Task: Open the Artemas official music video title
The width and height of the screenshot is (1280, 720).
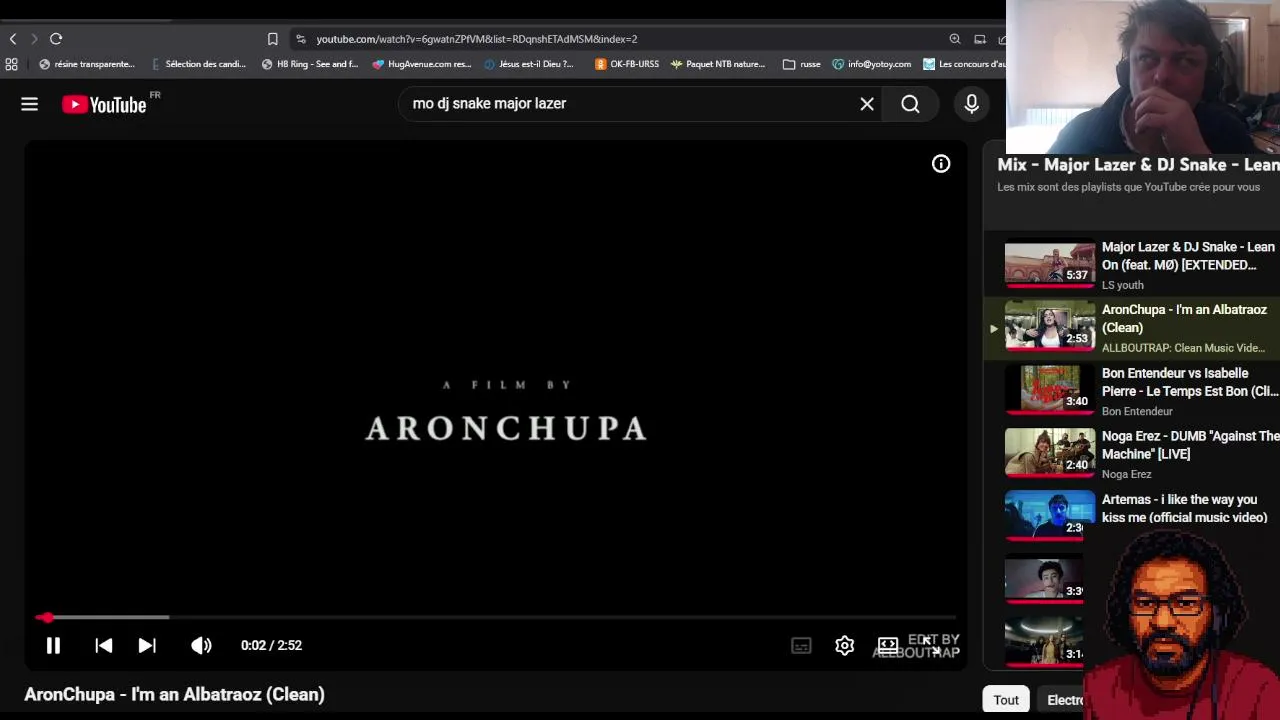Action: (1185, 508)
